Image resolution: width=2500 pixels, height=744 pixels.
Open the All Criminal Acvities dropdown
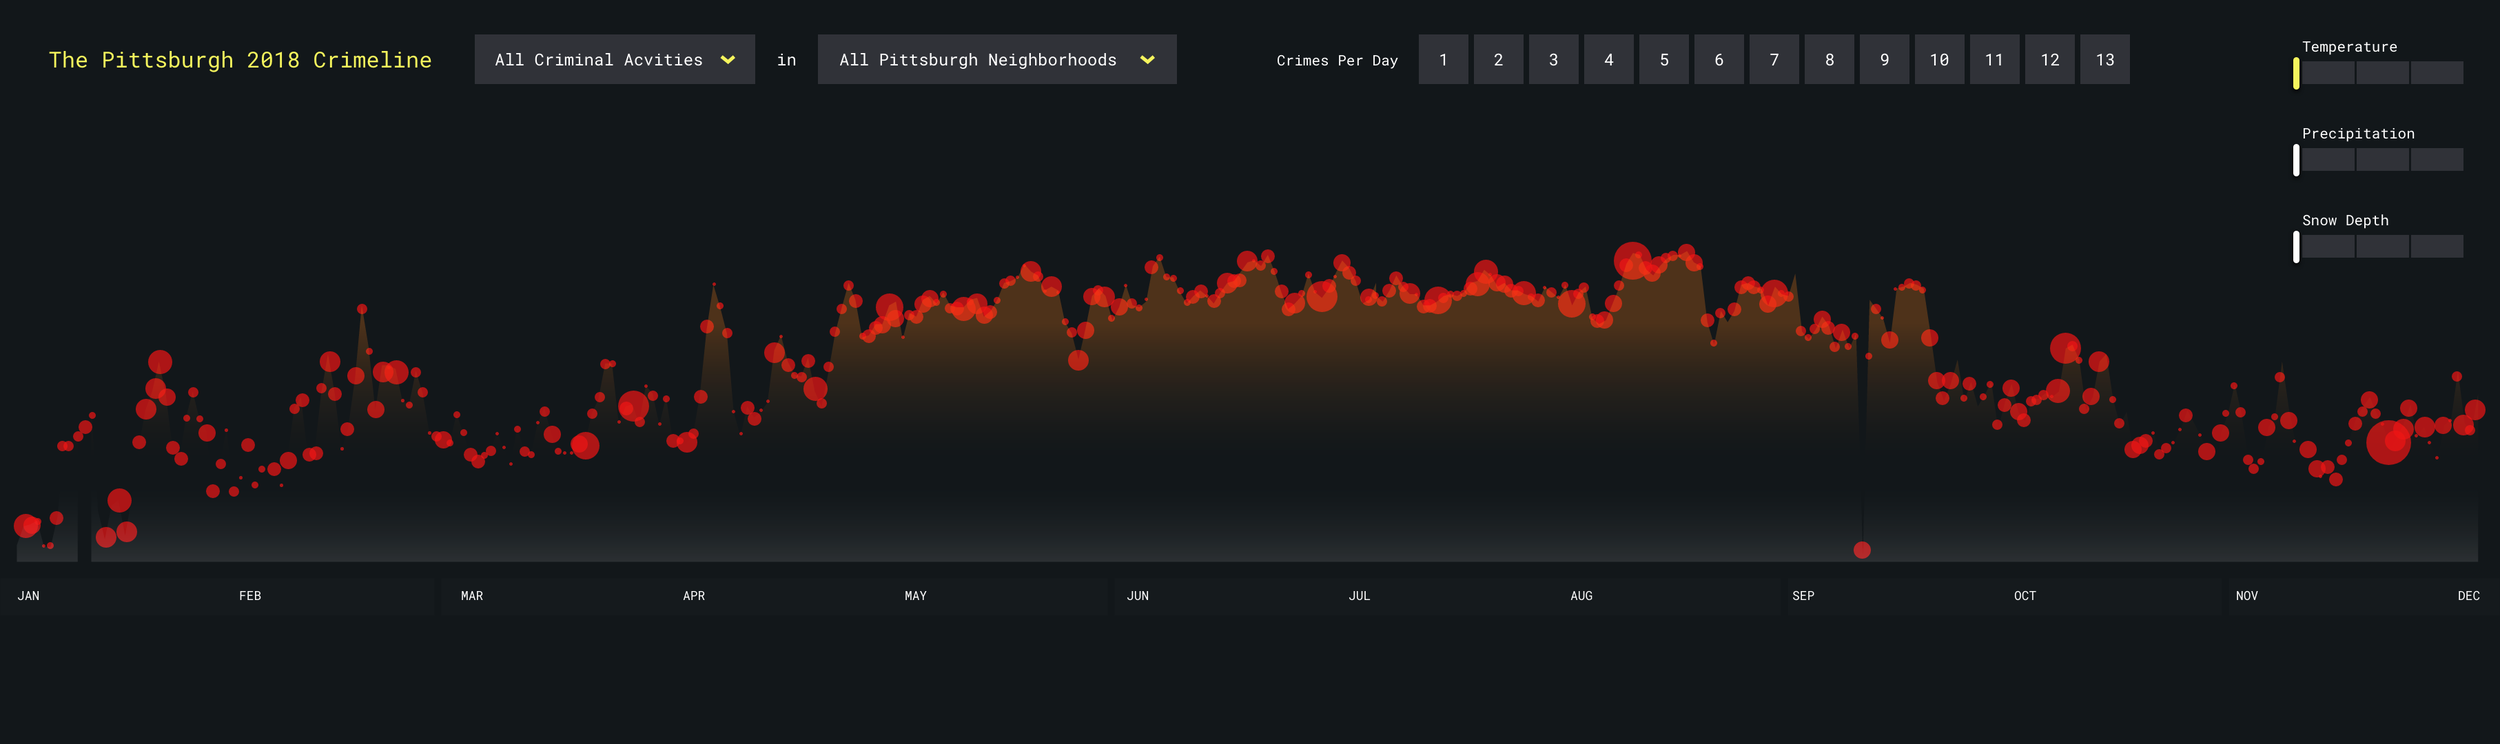tap(614, 59)
